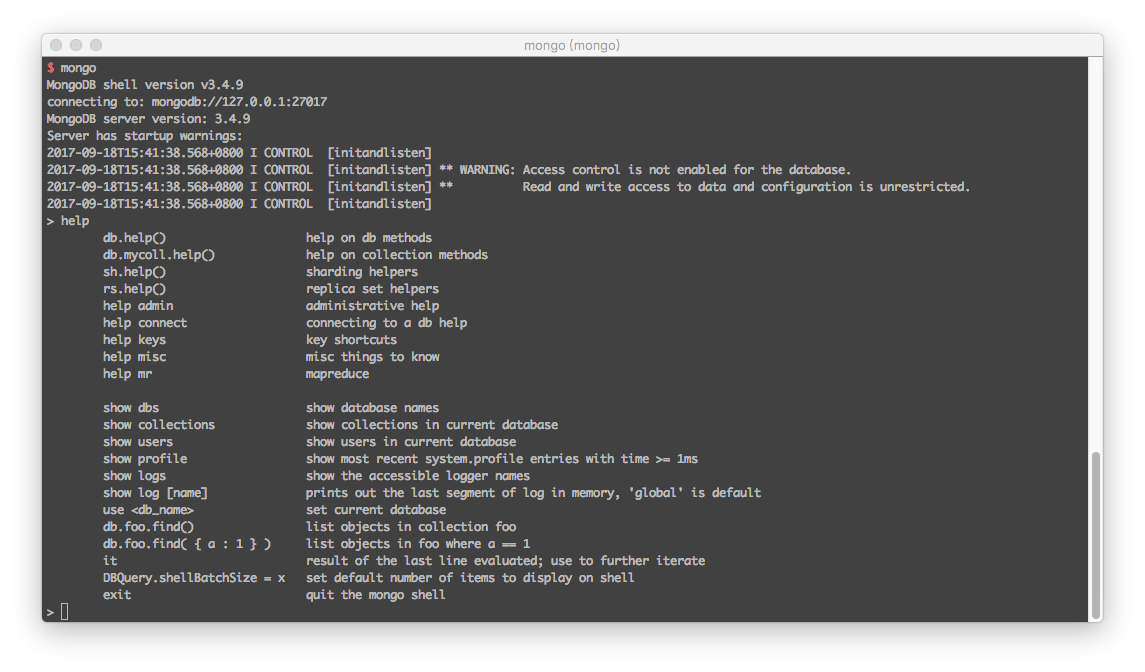
Task: Click 'misc things to know' description
Action: click(372, 356)
